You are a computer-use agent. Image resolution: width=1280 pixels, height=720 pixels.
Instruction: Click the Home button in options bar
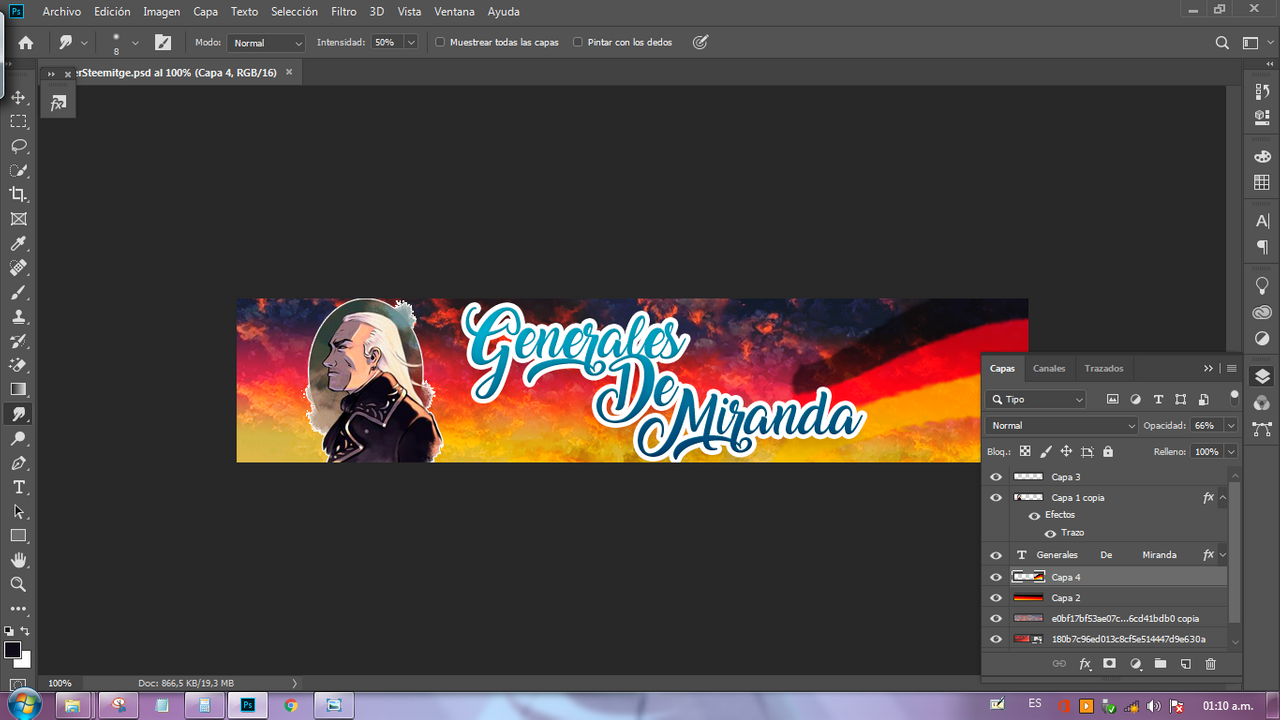pos(26,43)
